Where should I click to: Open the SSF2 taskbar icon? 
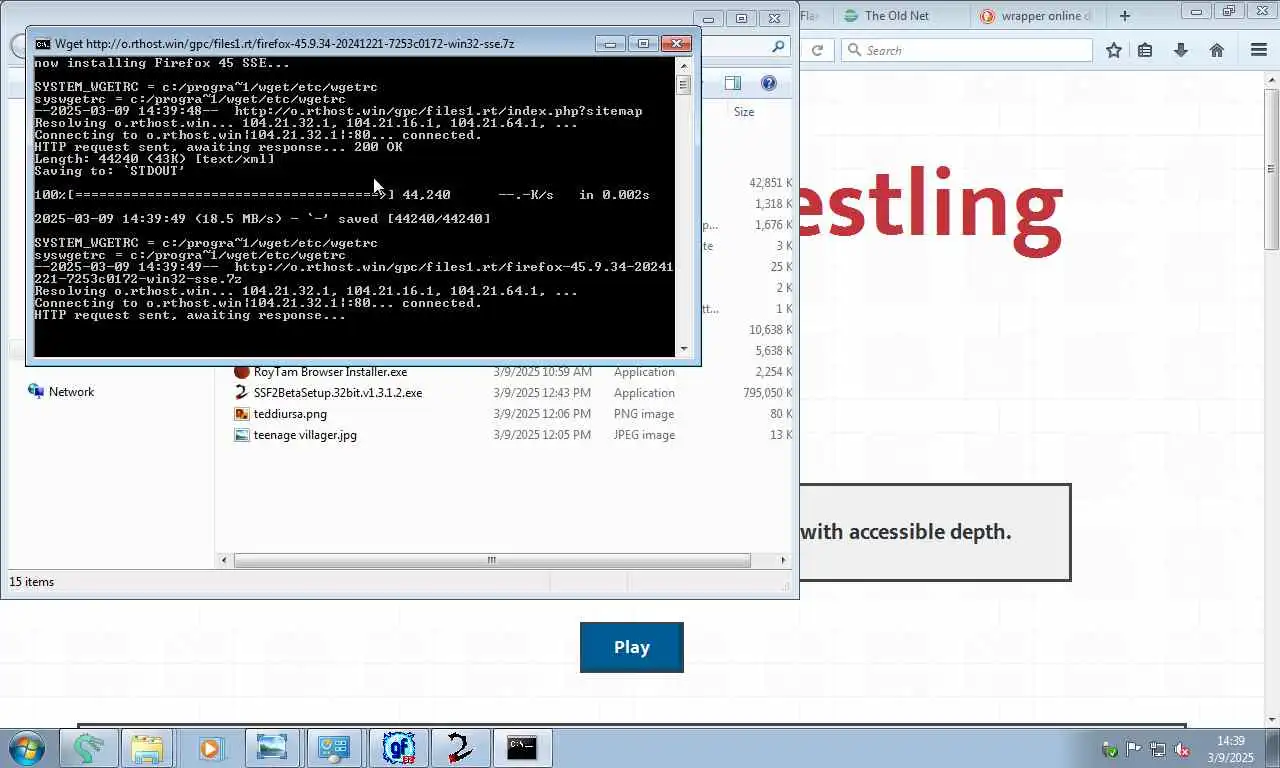460,748
